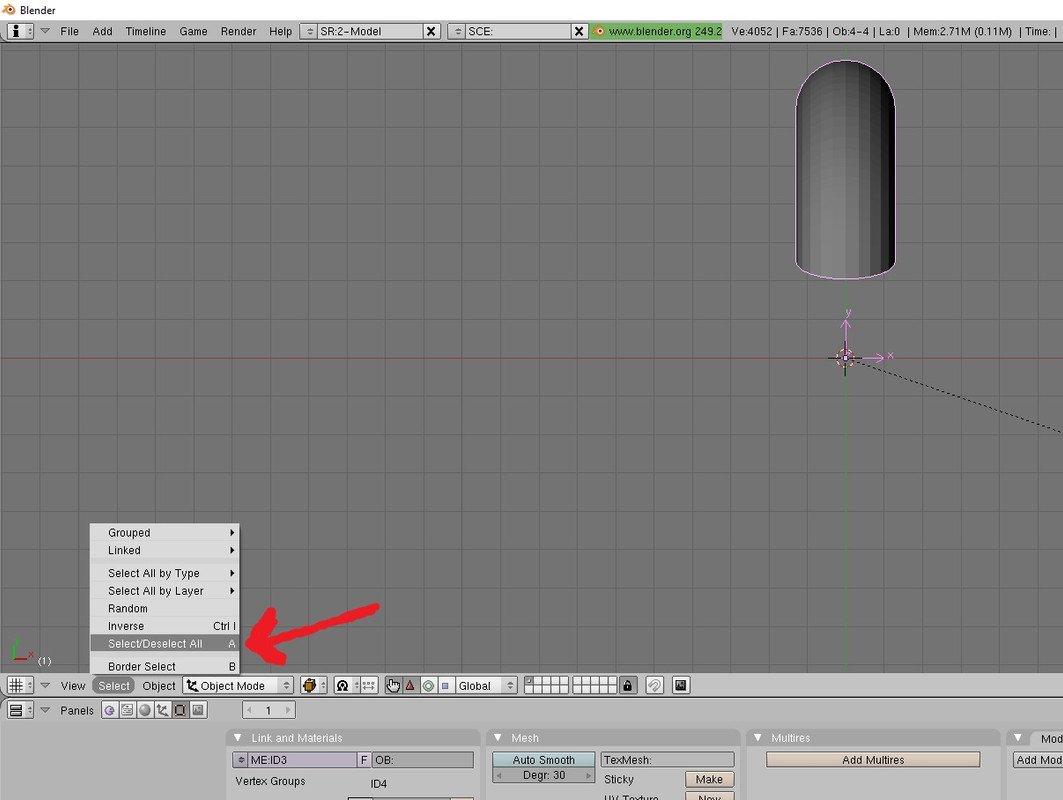Select the Script context icon in Panels
Image resolution: width=1063 pixels, height=800 pixels.
127,710
